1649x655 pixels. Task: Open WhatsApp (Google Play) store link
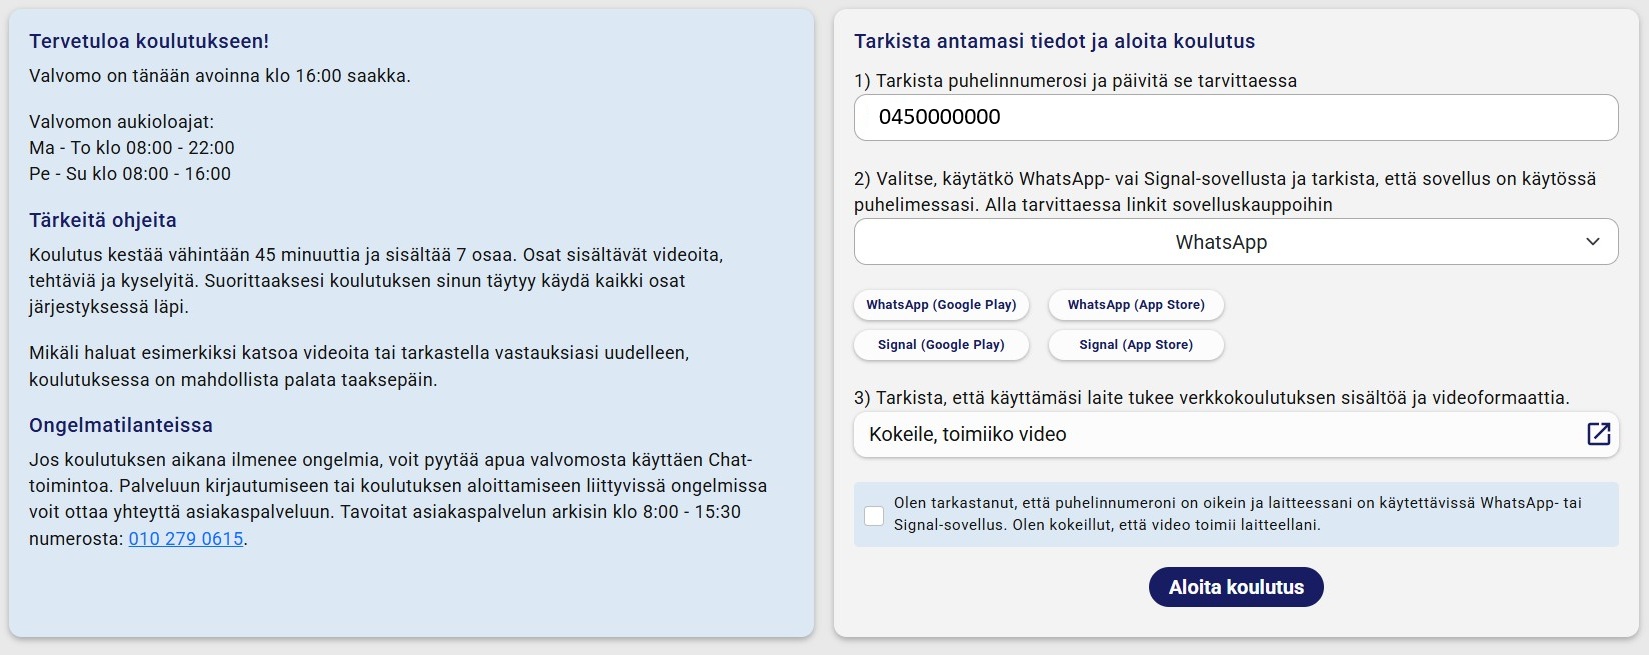[940, 305]
